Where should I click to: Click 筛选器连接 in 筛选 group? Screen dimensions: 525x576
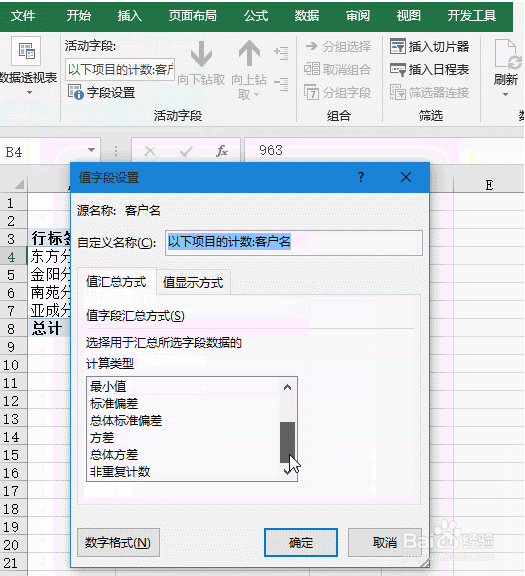[x=429, y=92]
